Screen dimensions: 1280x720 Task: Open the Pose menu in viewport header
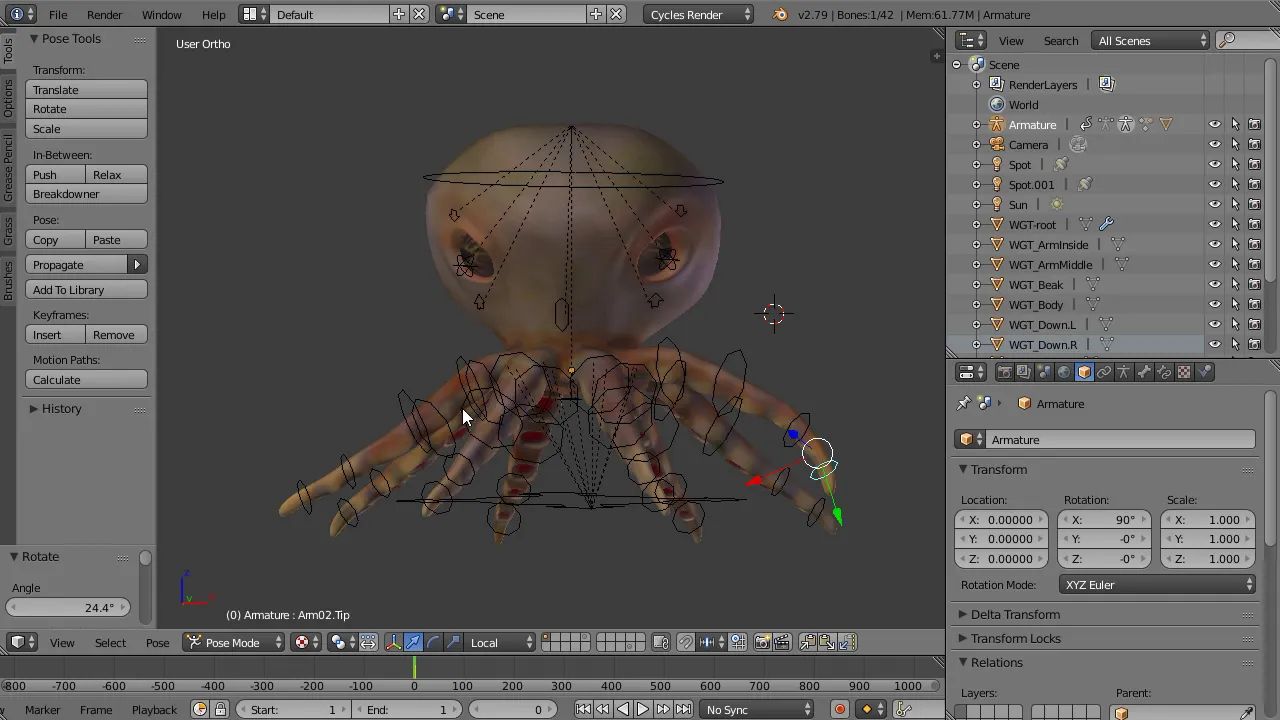[x=157, y=642]
